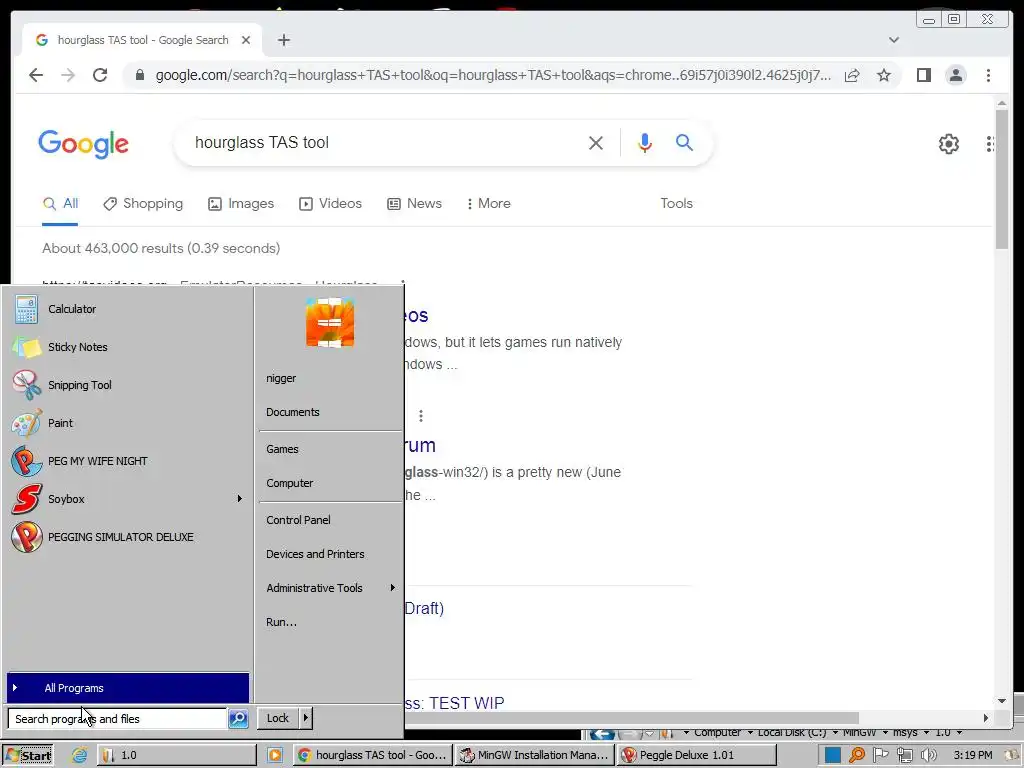1024x768 pixels.
Task: Expand Administrative Tools submenu arrow
Action: (392, 588)
